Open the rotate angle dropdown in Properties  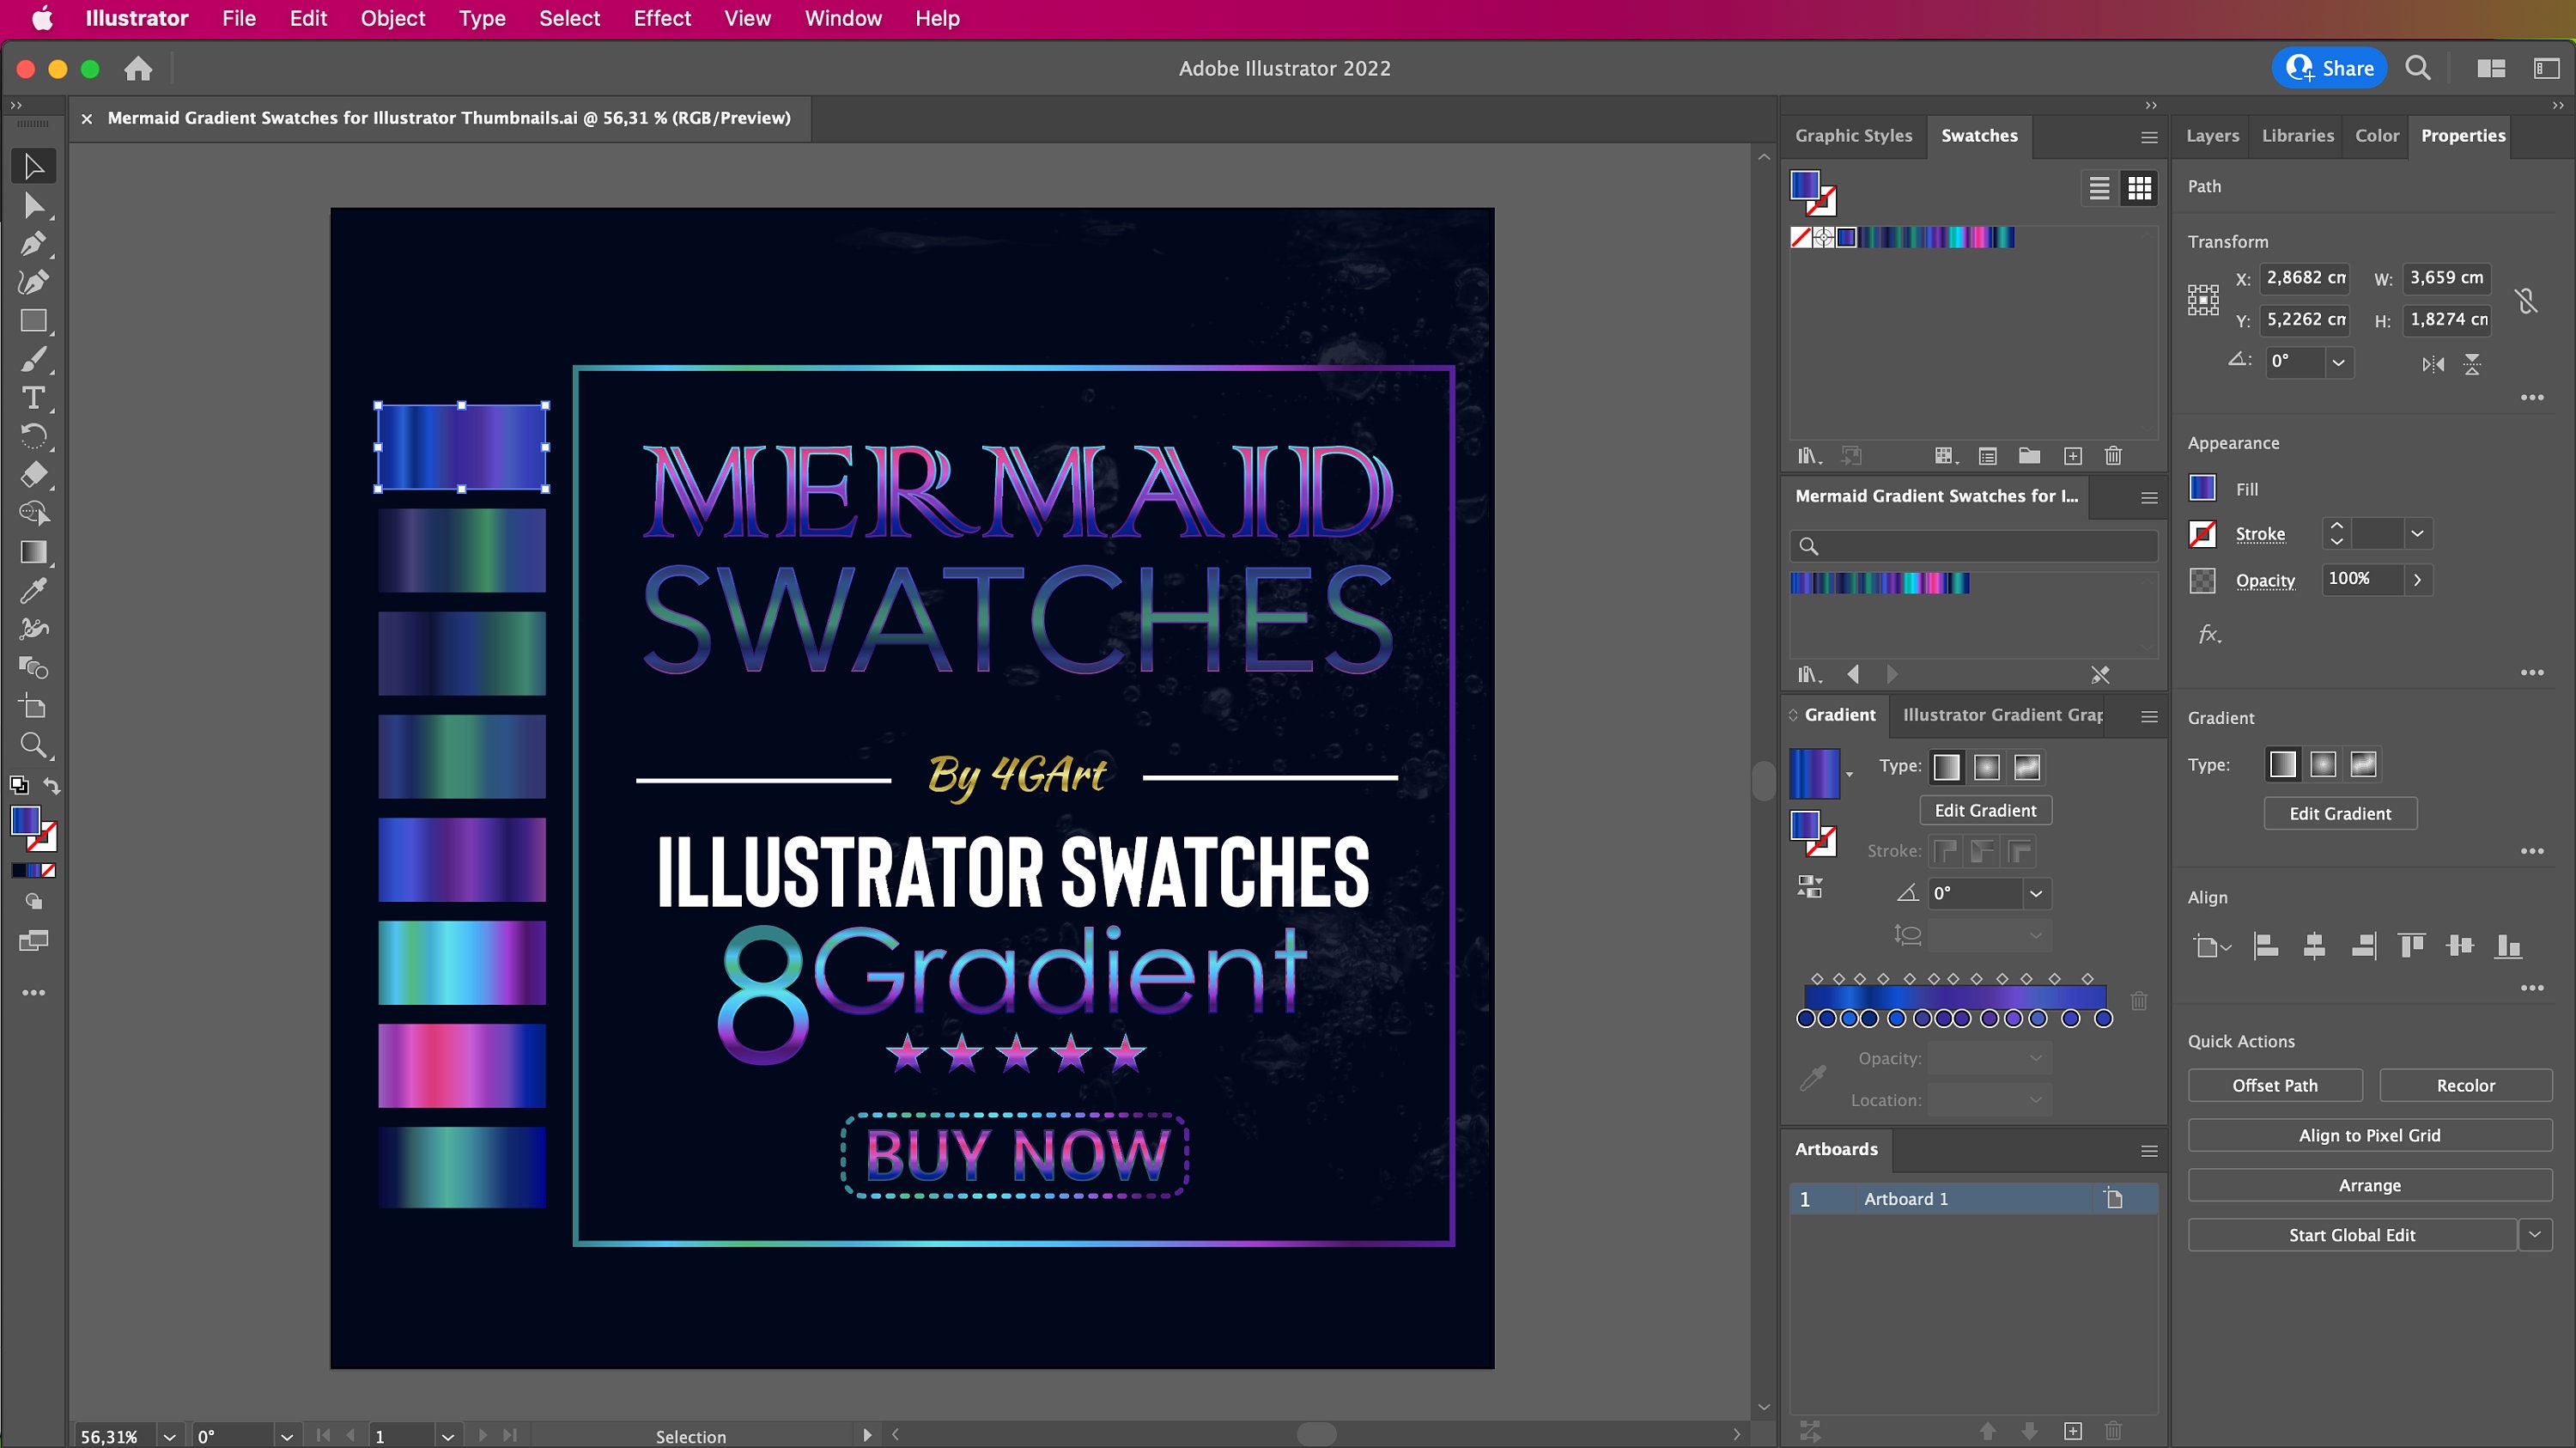pyautogui.click(x=2340, y=362)
